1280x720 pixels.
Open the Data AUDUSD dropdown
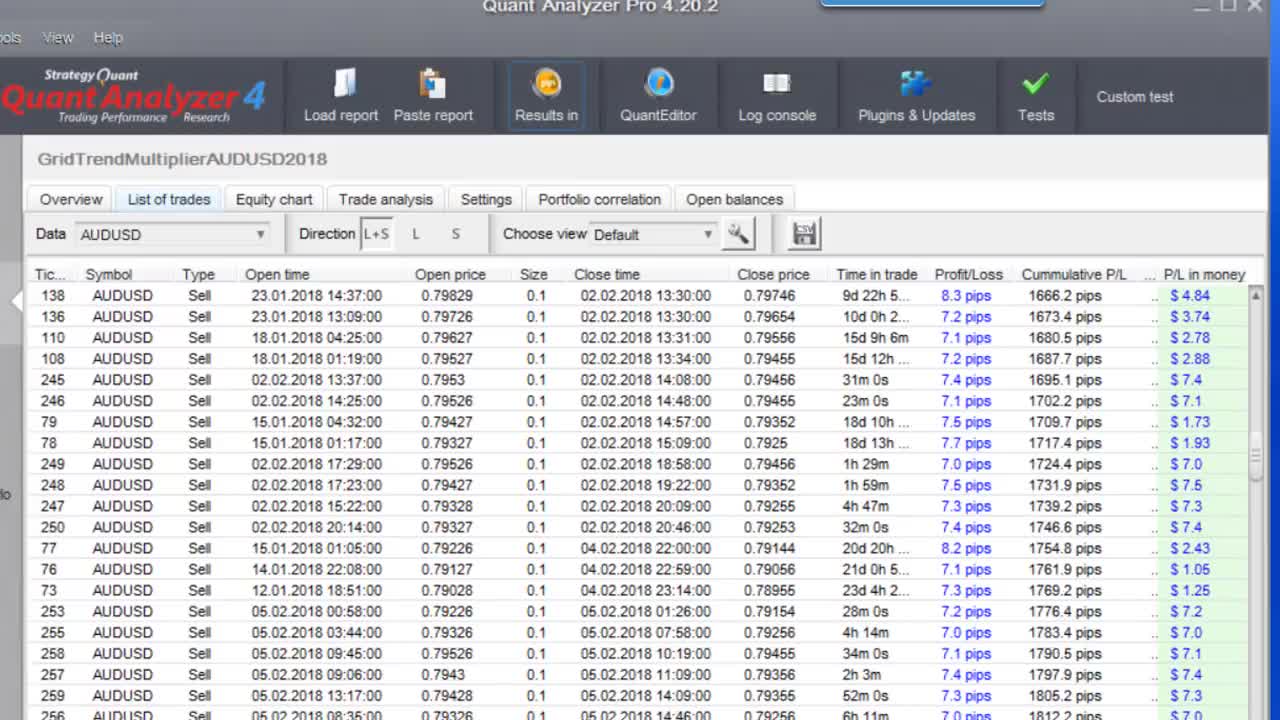(x=172, y=234)
